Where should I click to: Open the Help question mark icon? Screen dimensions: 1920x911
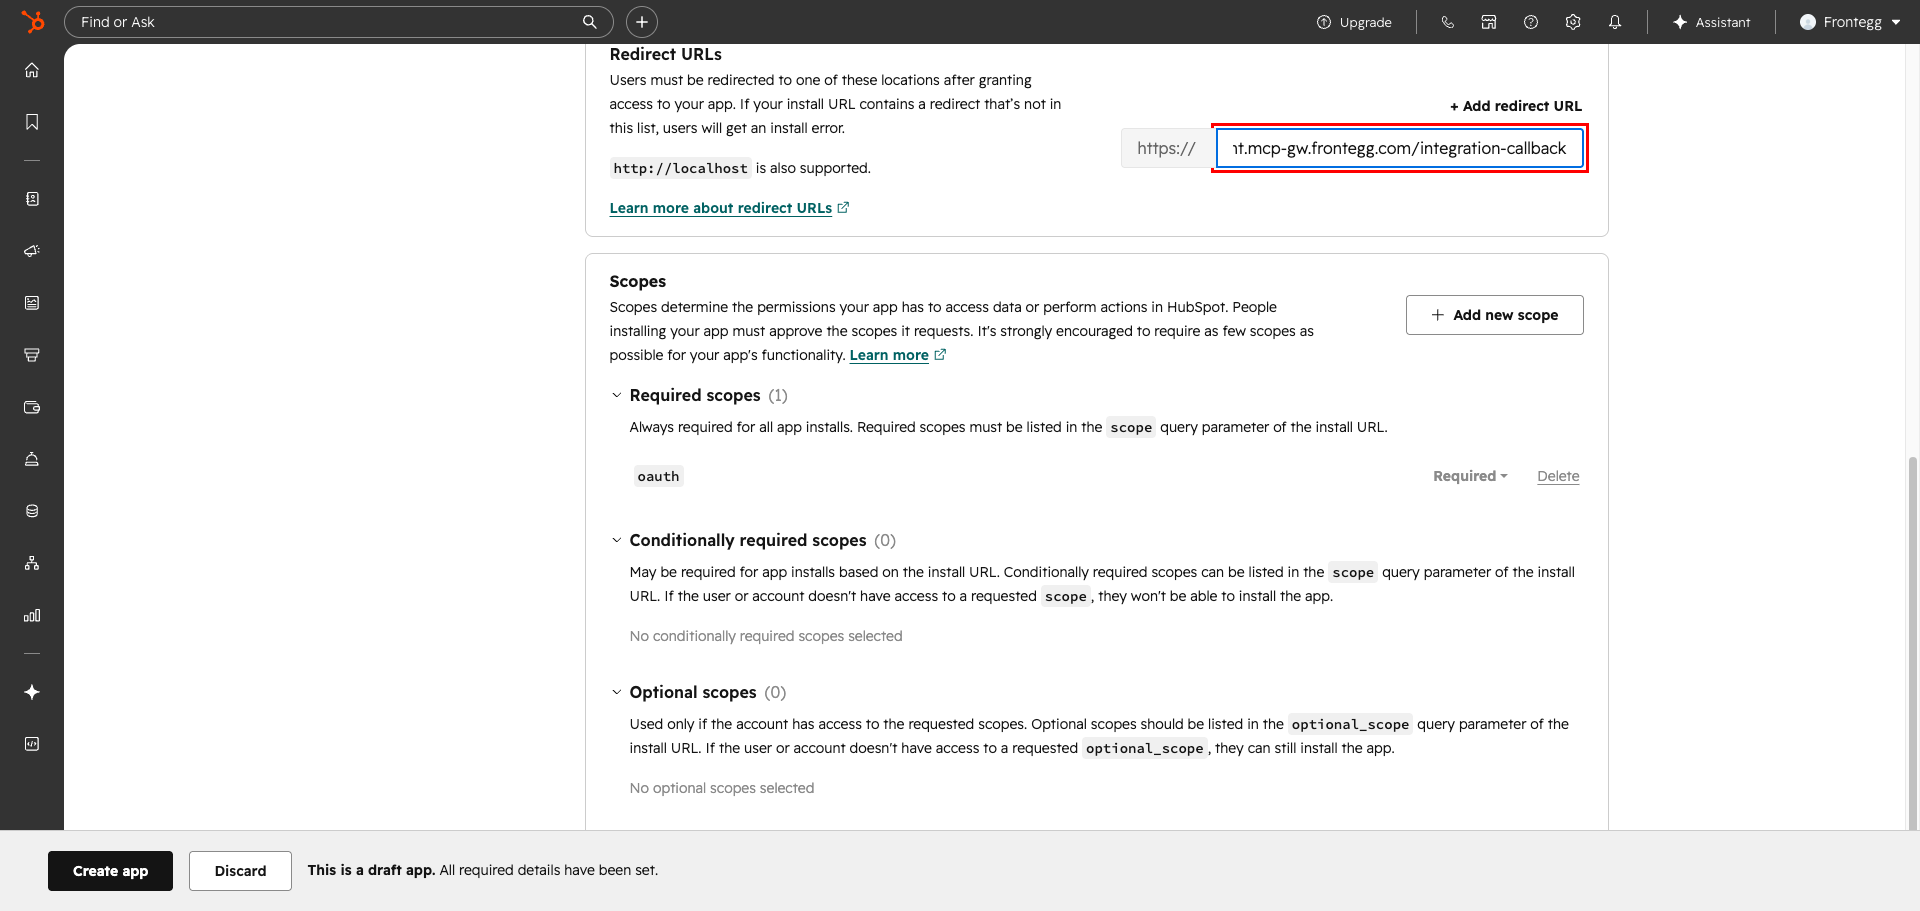[1531, 22]
